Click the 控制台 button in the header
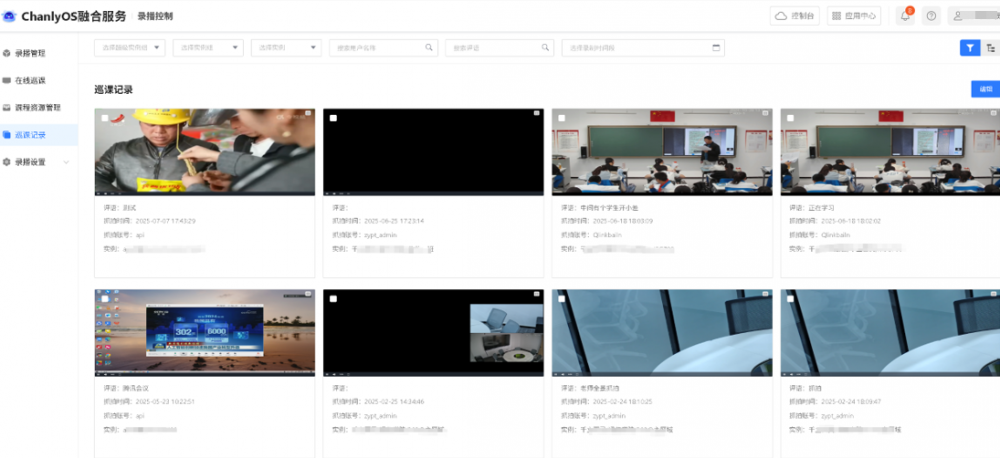 click(x=795, y=16)
